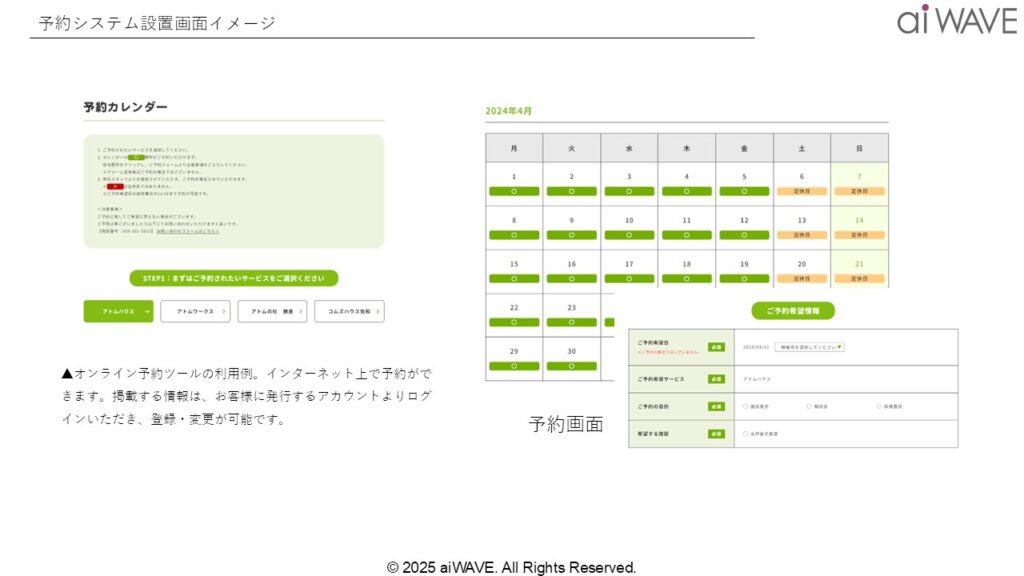
Task: Open the コムズハウス service option
Action: [x=349, y=311]
